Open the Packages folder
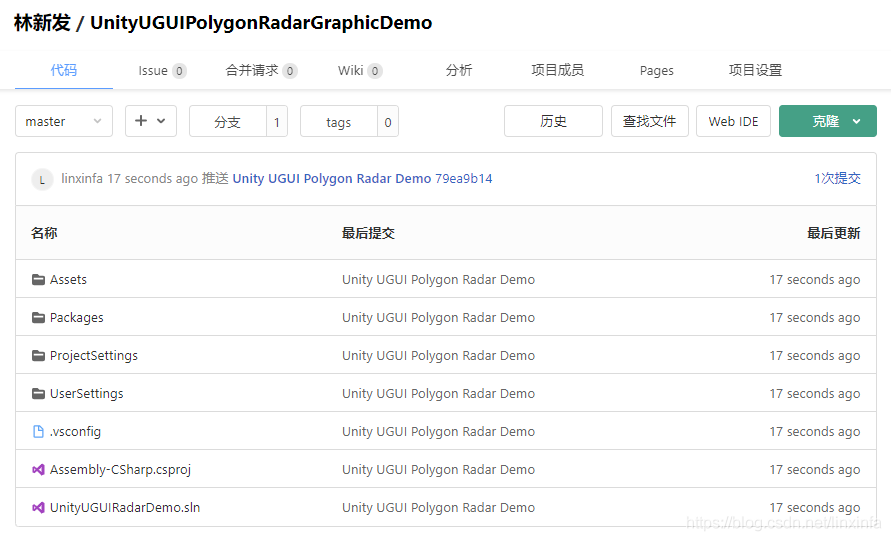The width and height of the screenshot is (891, 541). 77,318
